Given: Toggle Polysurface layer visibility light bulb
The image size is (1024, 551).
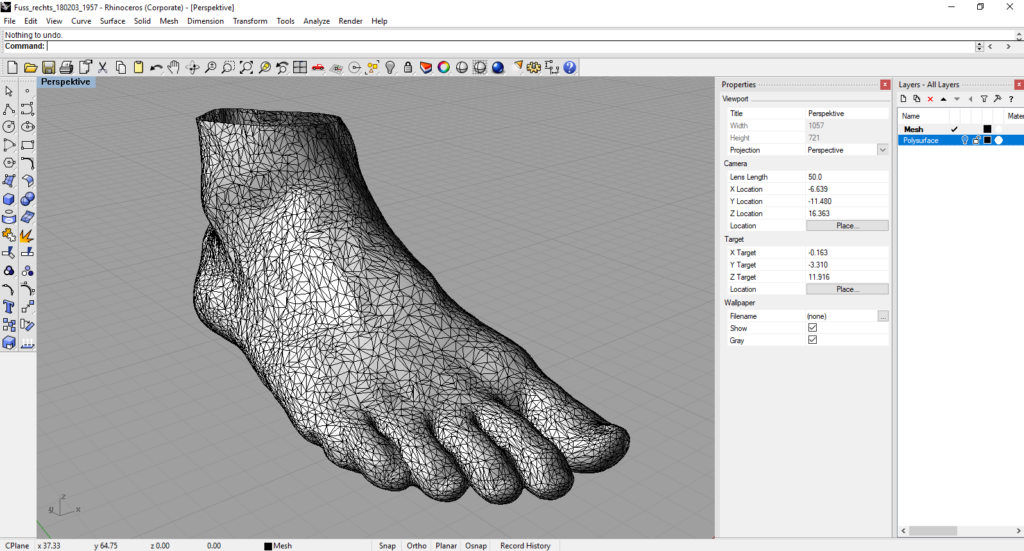Looking at the screenshot, I should [x=965, y=141].
